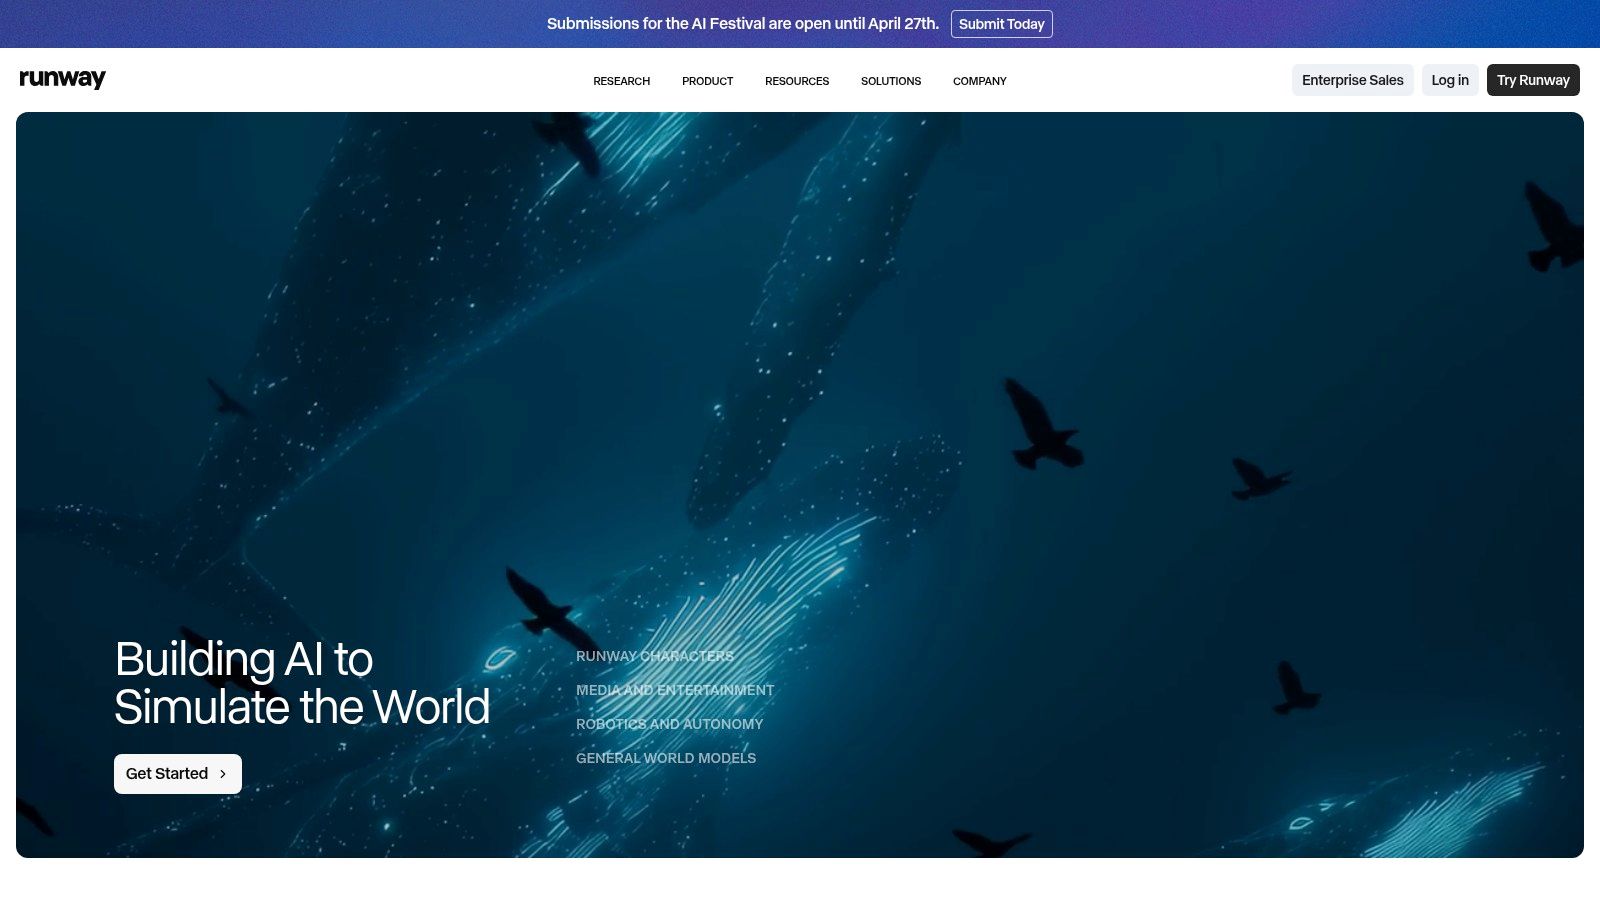Click the Building AI to Simulate the World heading
Screen dimensions: 1600x900
[302, 683]
